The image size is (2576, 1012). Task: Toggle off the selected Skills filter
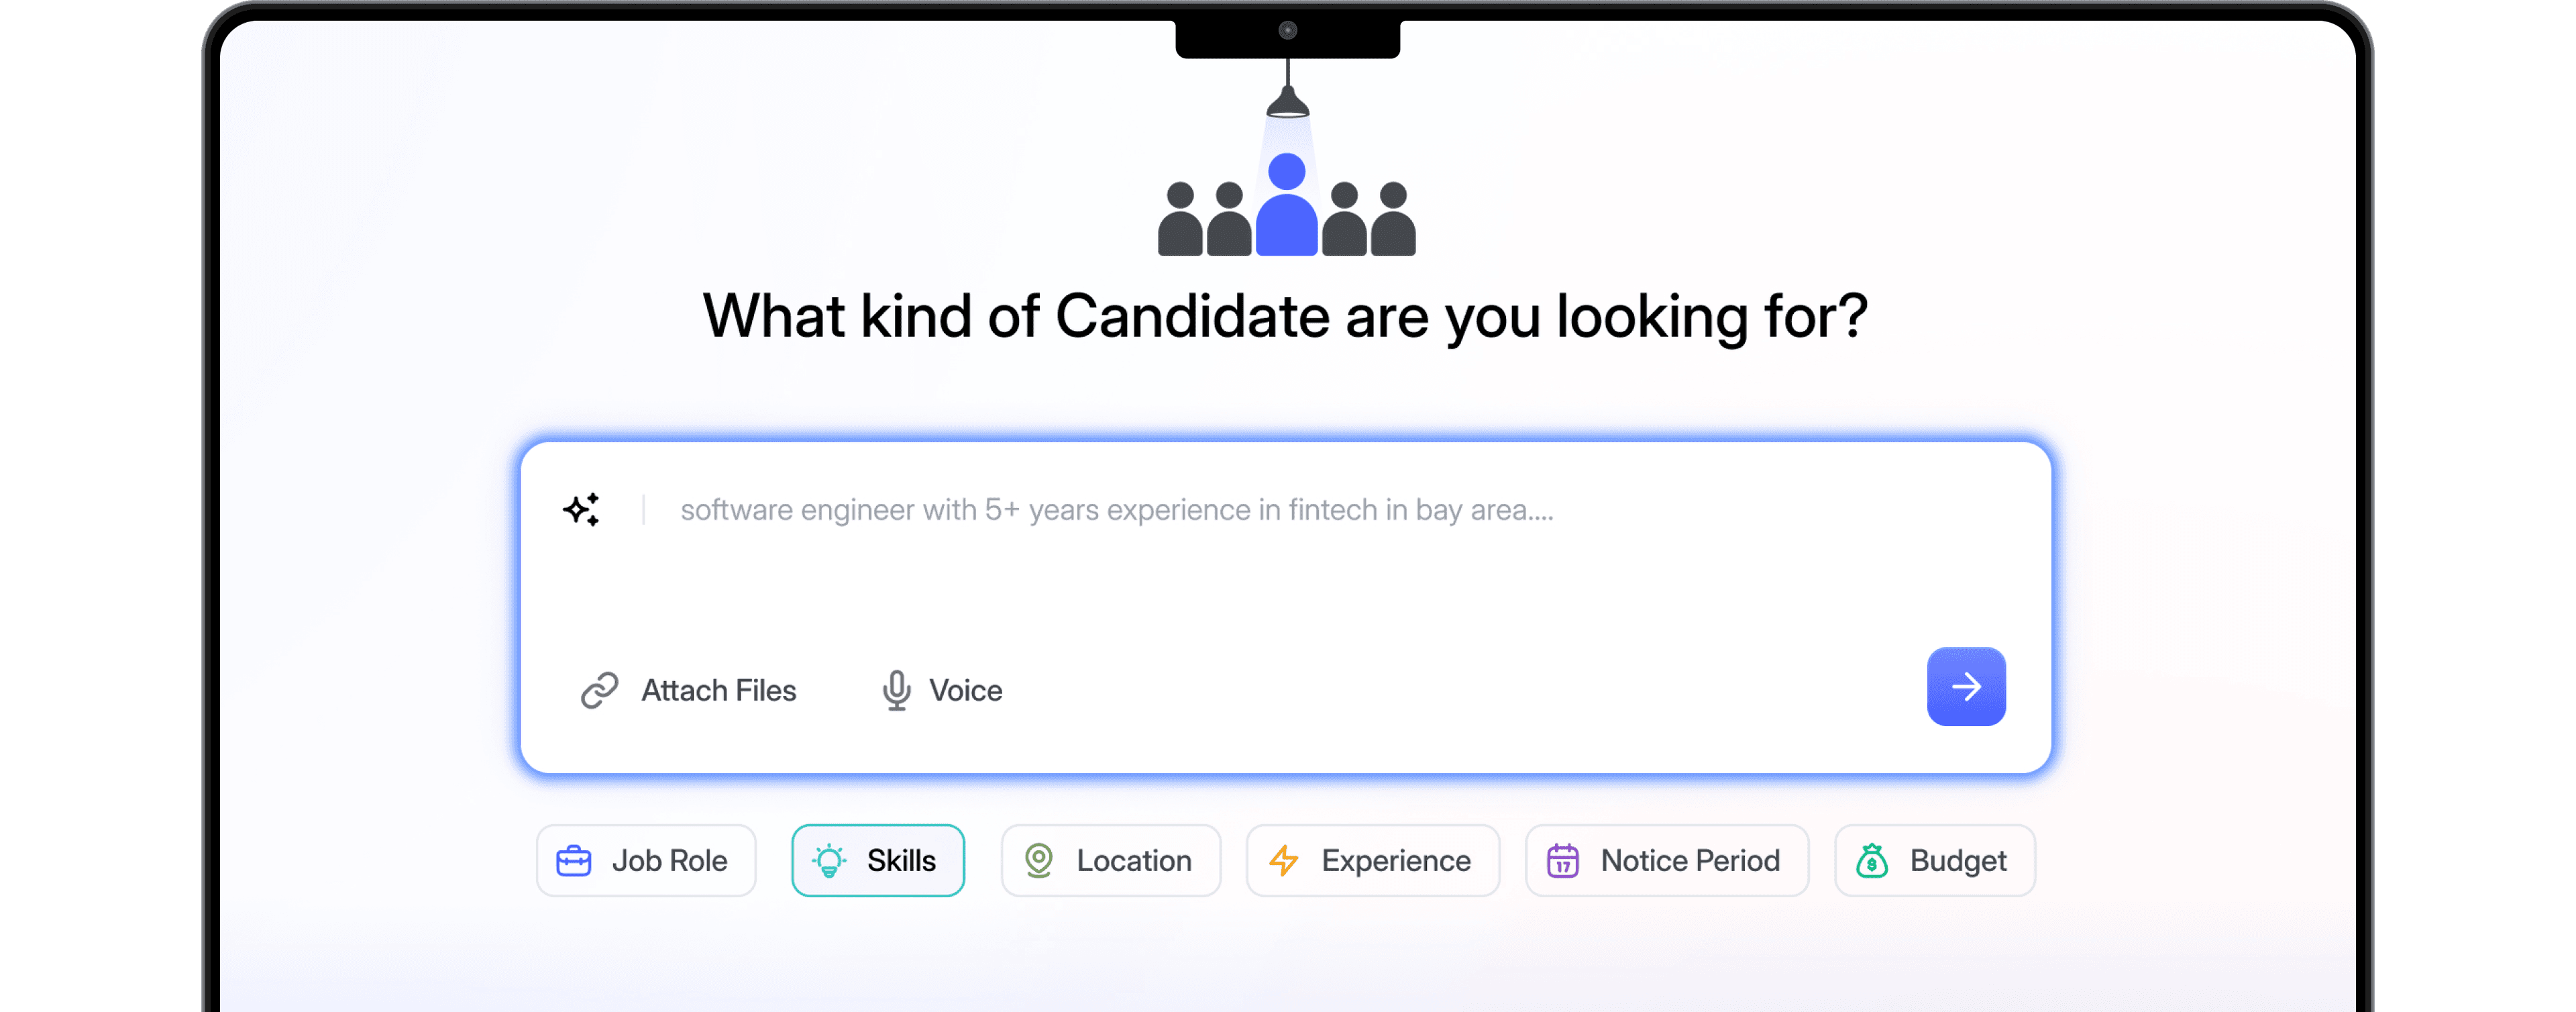pos(877,860)
